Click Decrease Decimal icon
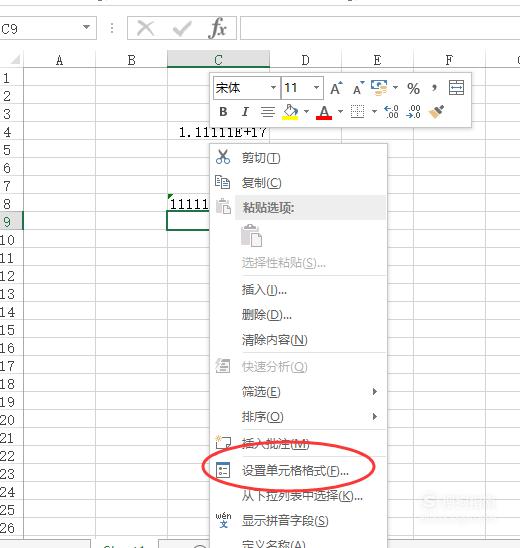The width and height of the screenshot is (520, 548). tap(413, 112)
